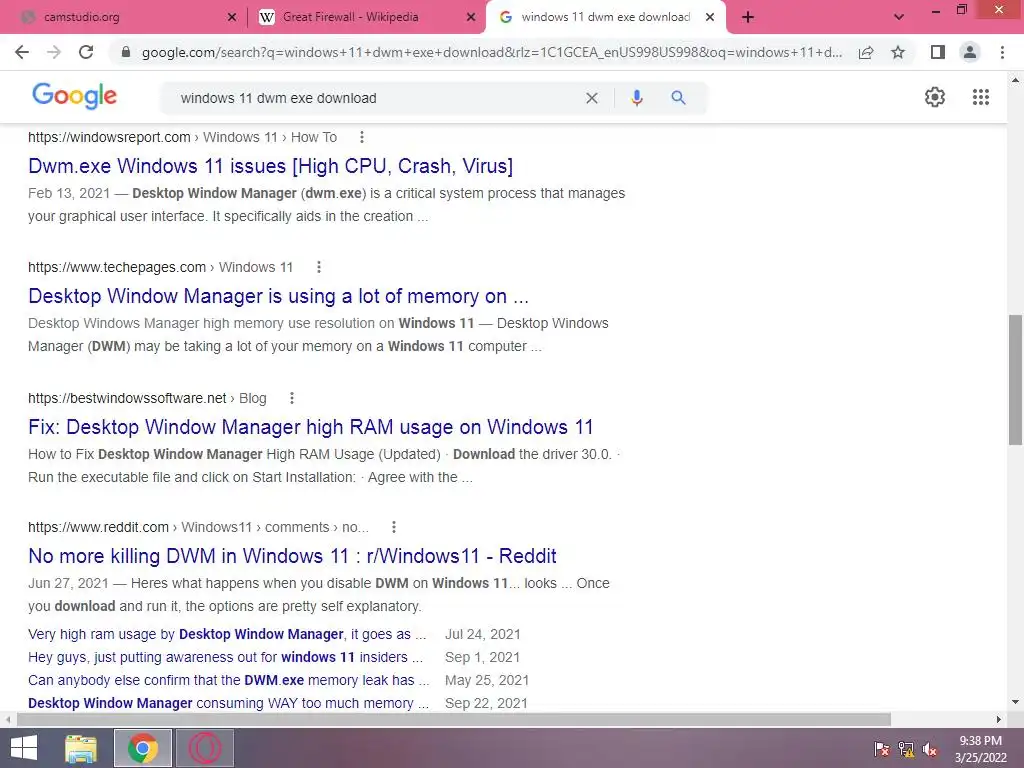Open Opera browser from taskbar
Viewport: 1024px width, 768px height.
tap(205, 748)
